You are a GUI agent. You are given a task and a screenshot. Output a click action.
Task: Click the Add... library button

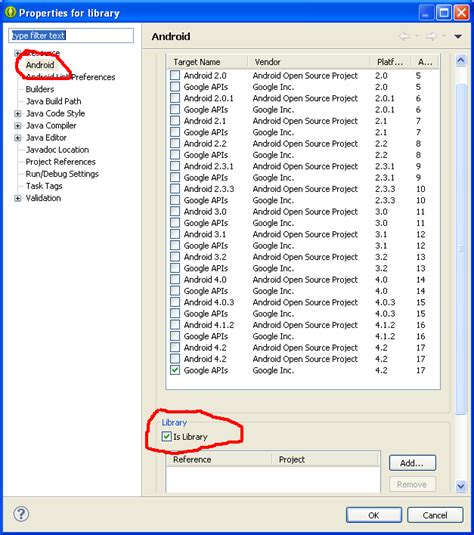(412, 463)
